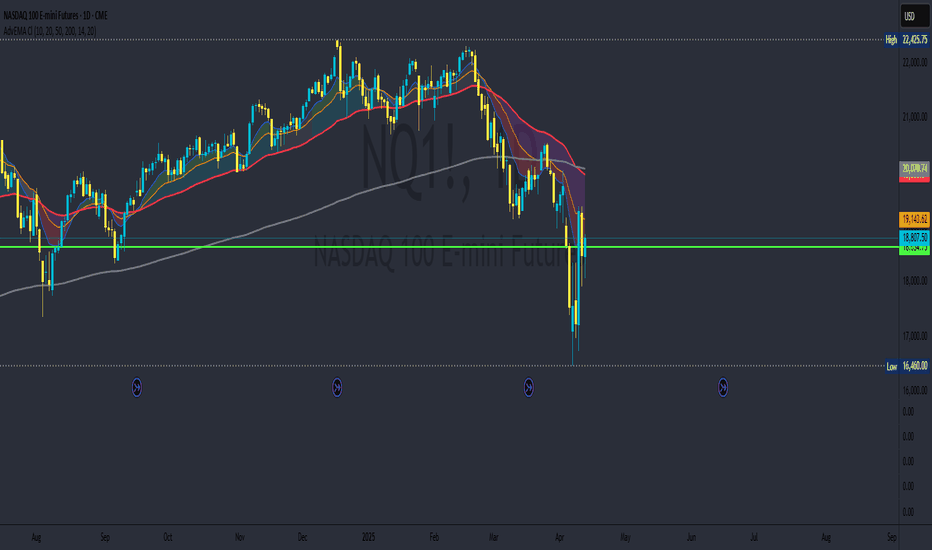
Task: Click the Nov label on time axis
Action: click(240, 538)
